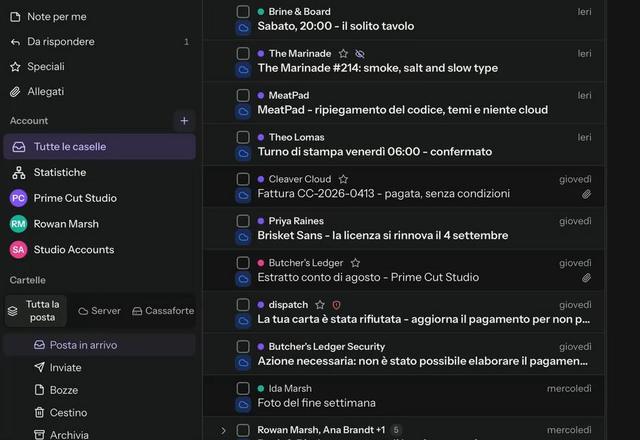This screenshot has width=640, height=440.
Task: Click inbox folder icon on Theo Lomas row
Action: point(243,153)
